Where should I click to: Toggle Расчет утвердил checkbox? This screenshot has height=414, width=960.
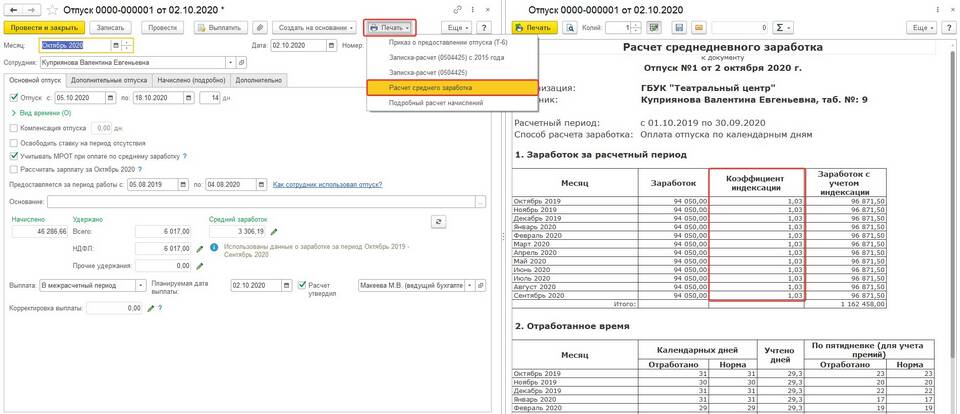302,285
